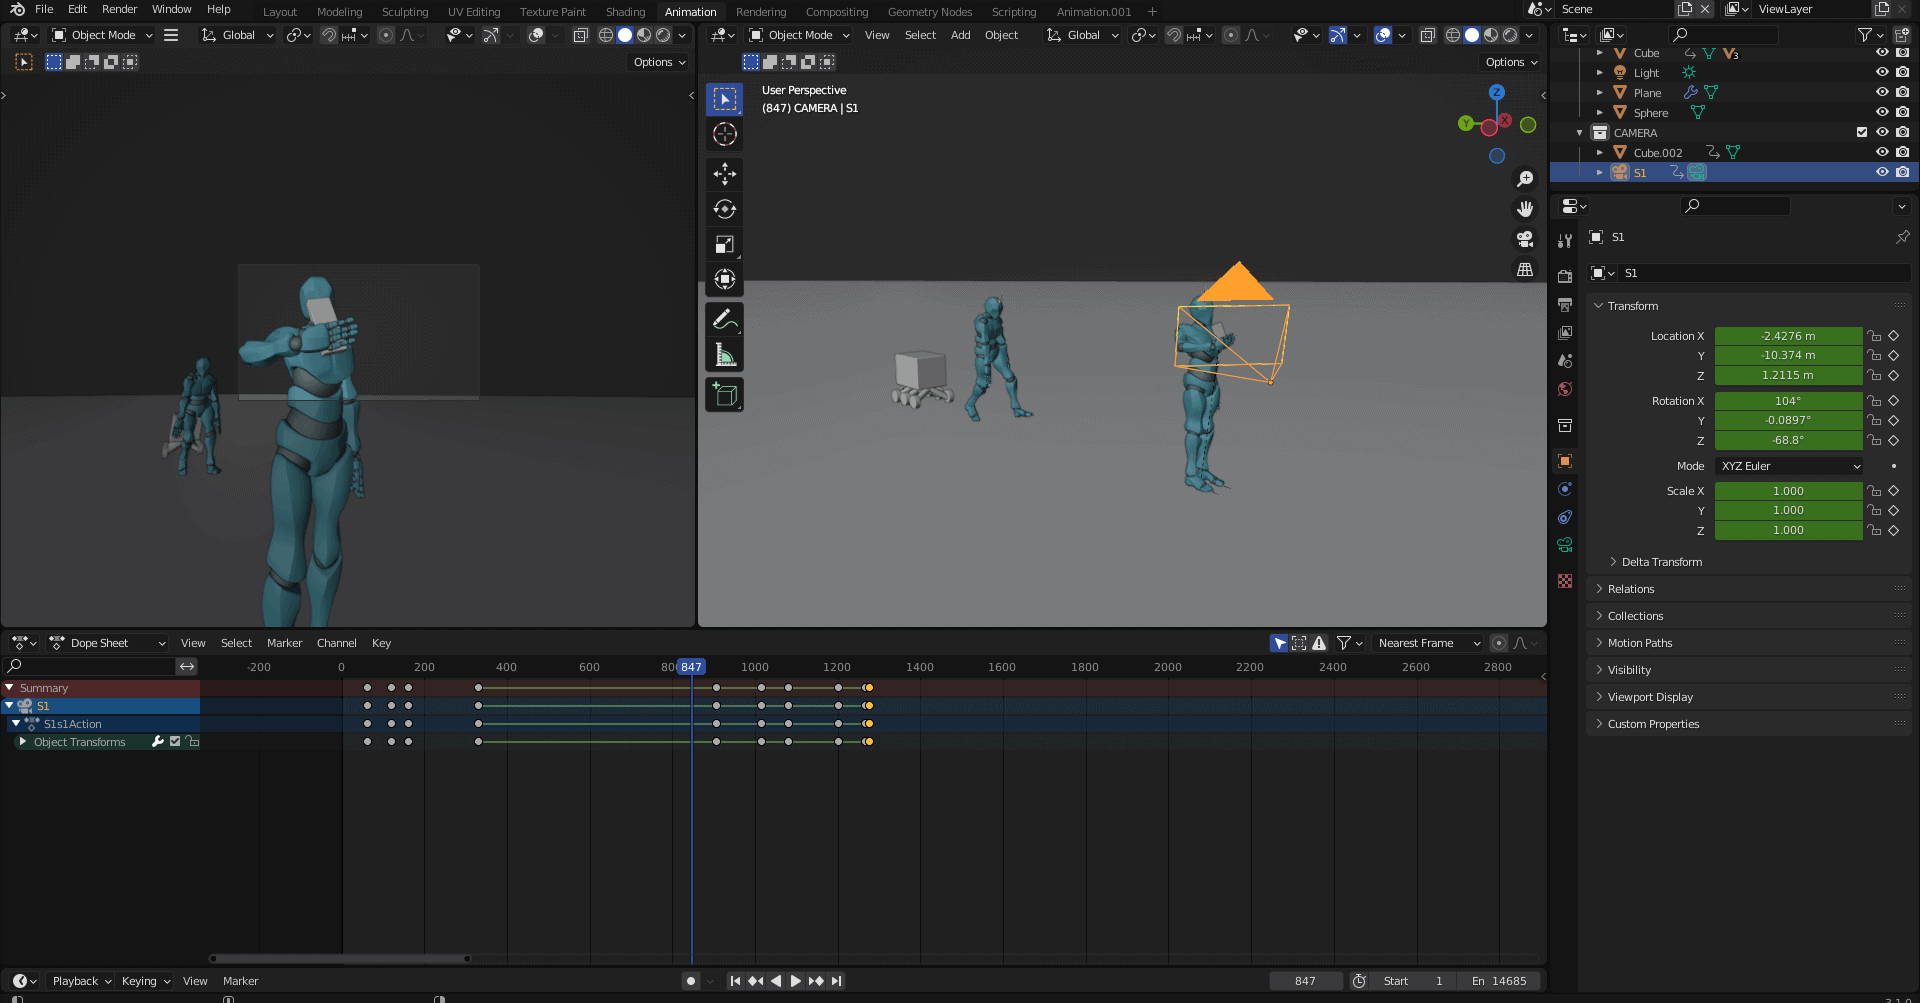
Task: Click the pan hand viewport gizmo
Action: (x=1525, y=209)
